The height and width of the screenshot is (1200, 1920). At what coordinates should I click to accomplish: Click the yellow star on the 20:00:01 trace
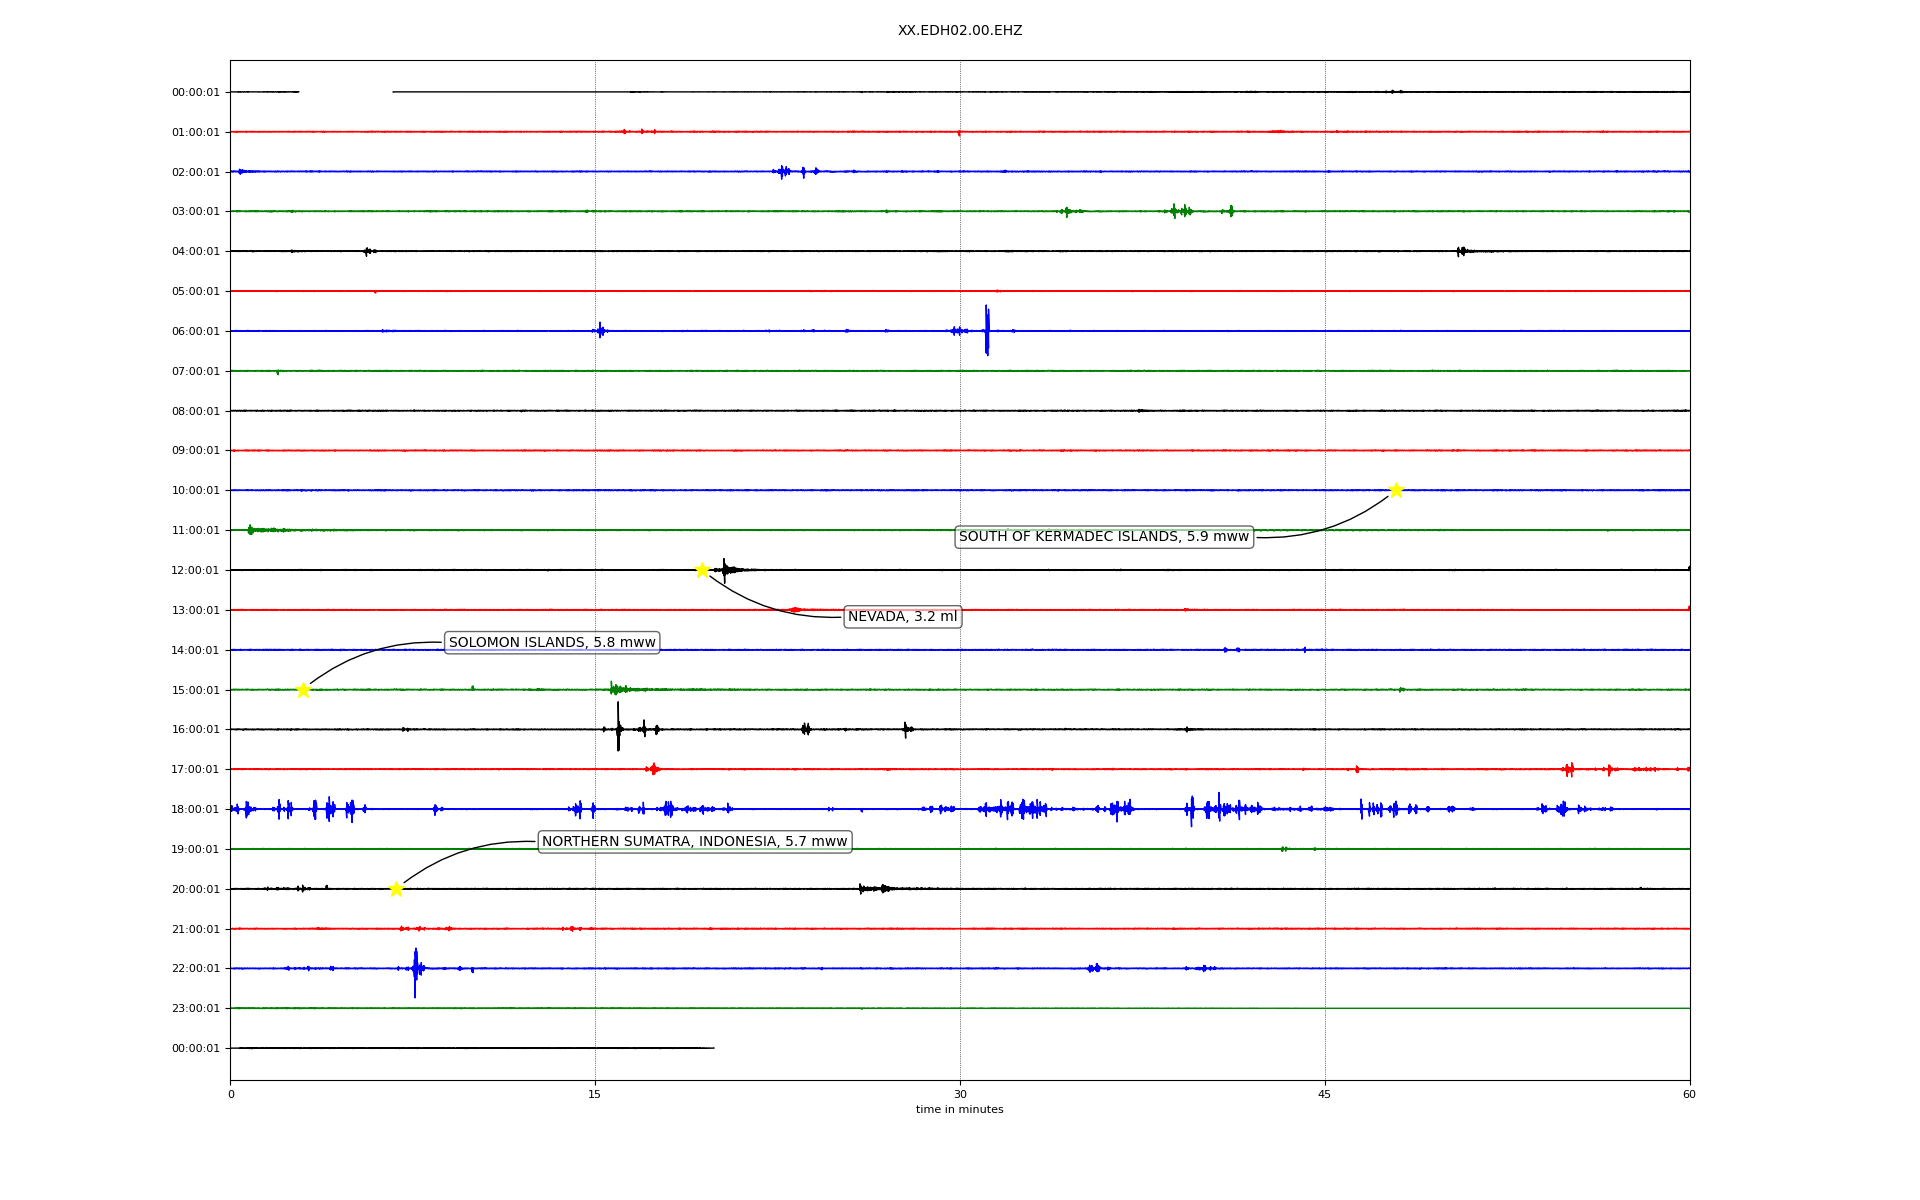tap(396, 889)
